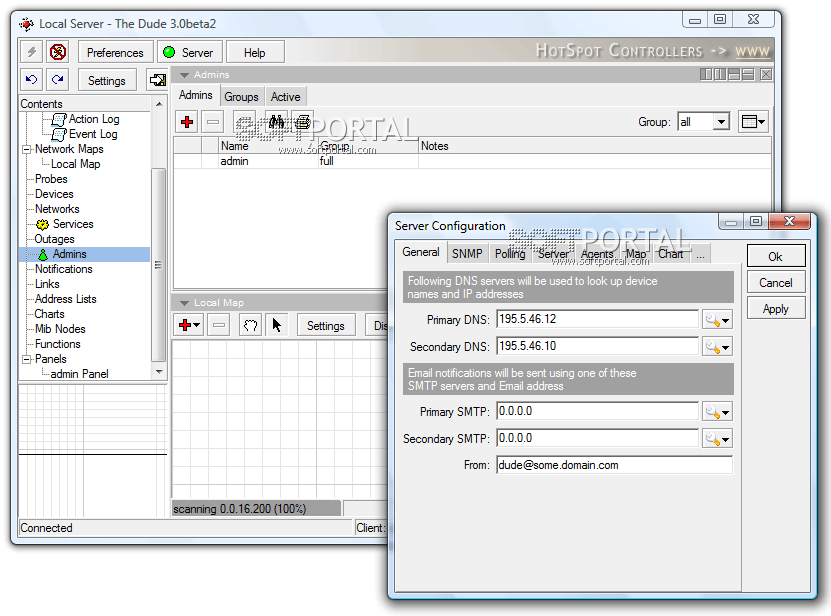
Task: Switch to the Groups tab
Action: [241, 97]
